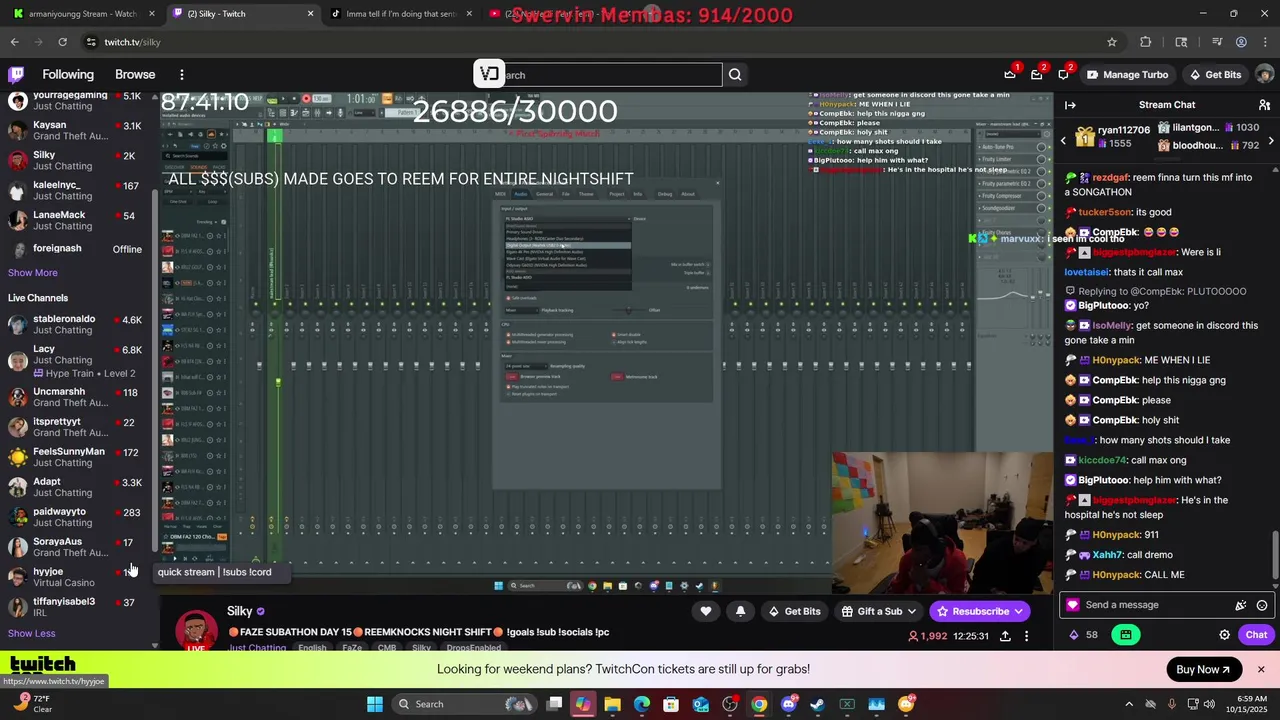Image resolution: width=1280 pixels, height=720 pixels.
Task: Open Kaysan's channel in the sidebar
Action: 80,130
